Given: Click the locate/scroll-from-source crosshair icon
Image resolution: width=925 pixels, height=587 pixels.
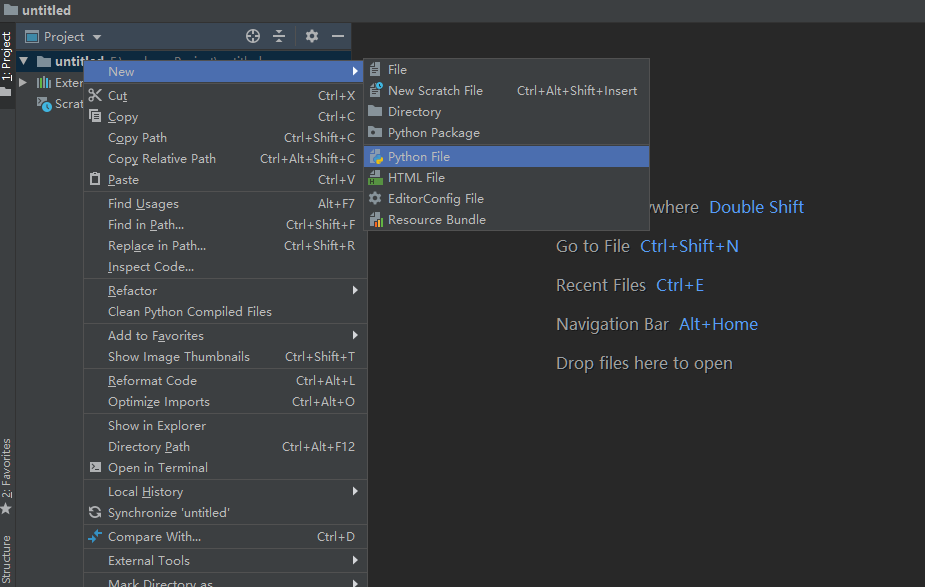Looking at the screenshot, I should pos(252,37).
